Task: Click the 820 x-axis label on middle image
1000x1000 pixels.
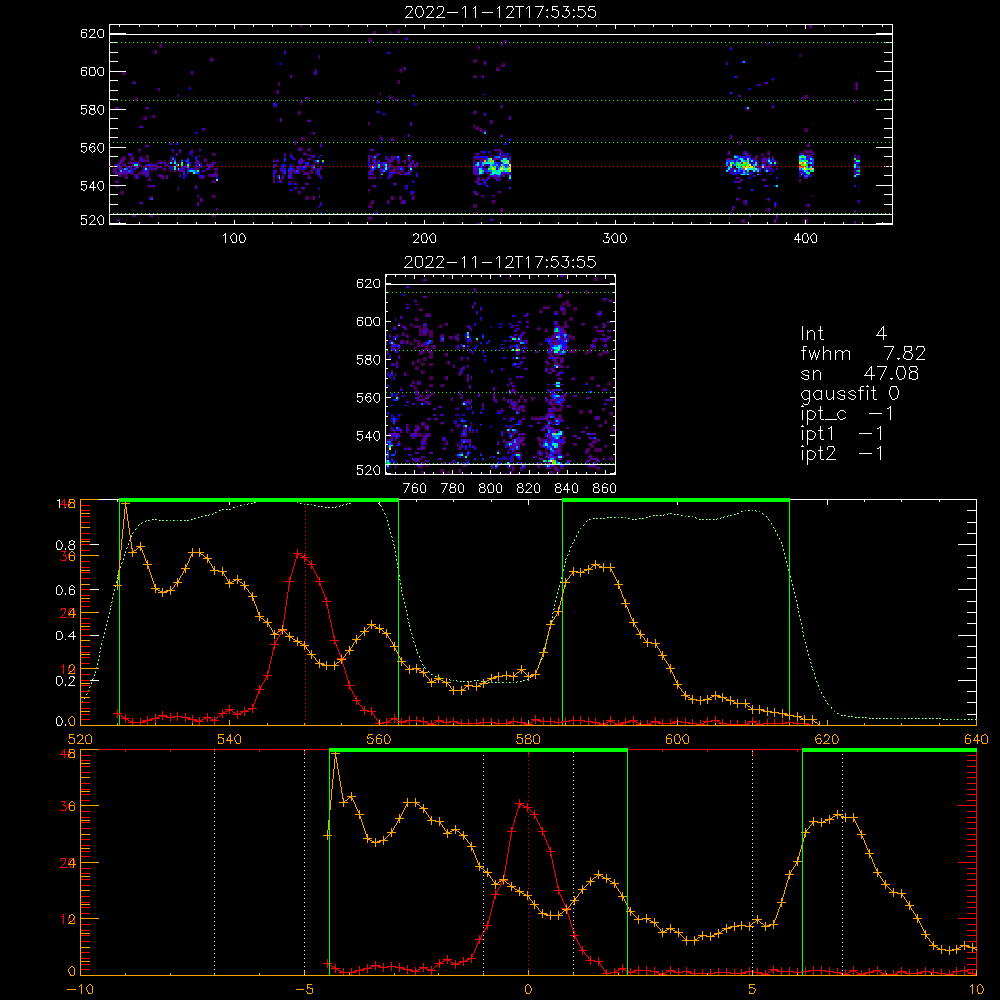Action: [x=529, y=489]
